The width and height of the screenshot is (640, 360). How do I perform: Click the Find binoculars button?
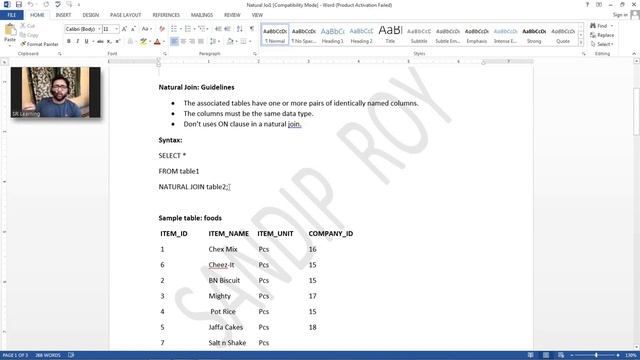tap(601, 26)
